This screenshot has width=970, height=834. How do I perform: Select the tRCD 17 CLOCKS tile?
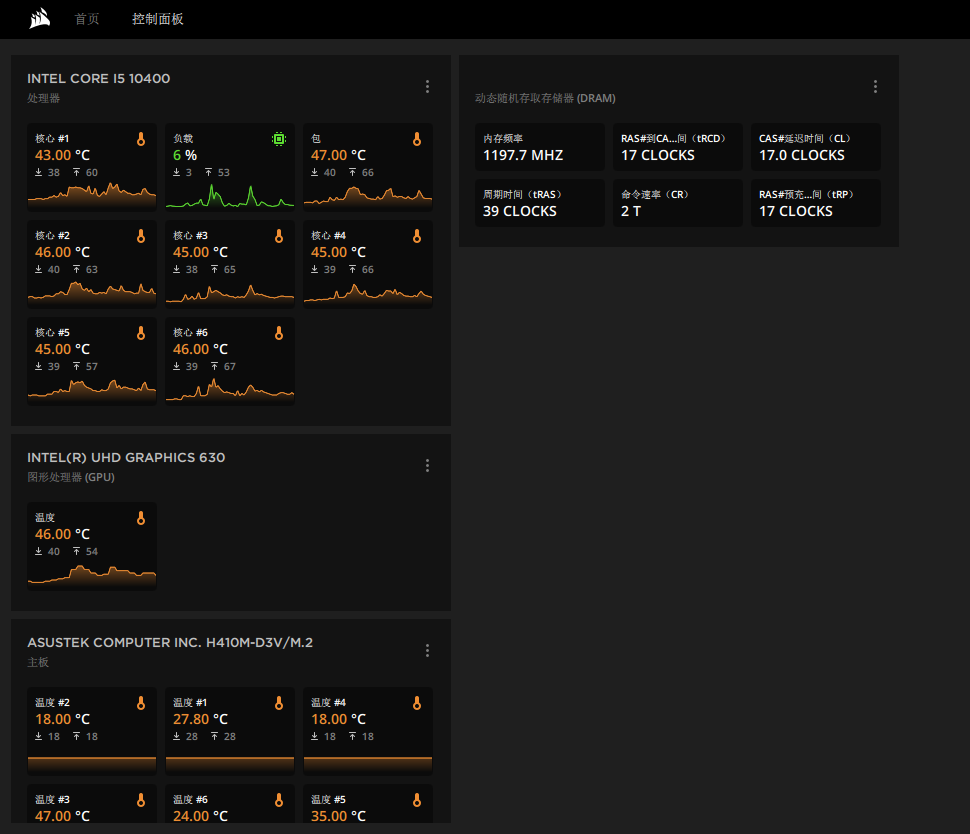pyautogui.click(x=678, y=147)
